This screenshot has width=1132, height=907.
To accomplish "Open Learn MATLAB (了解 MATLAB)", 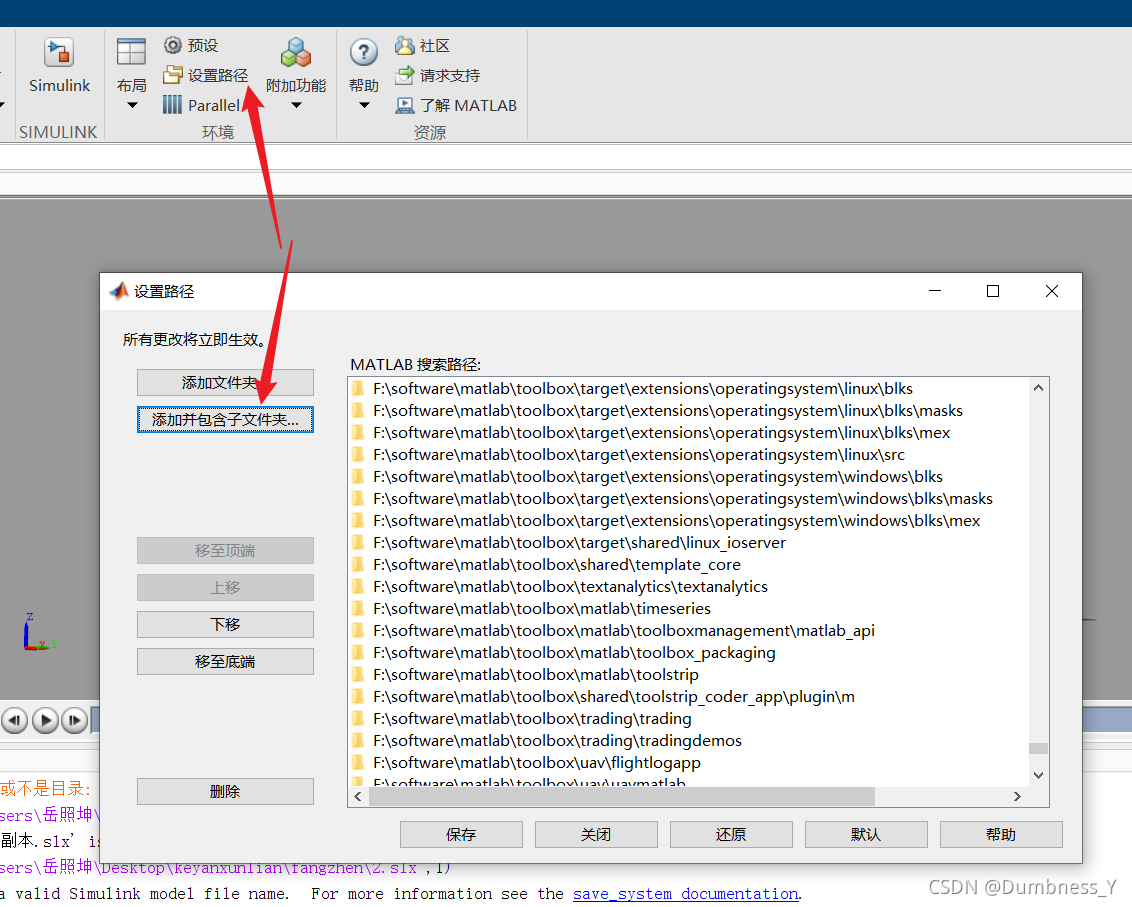I will click(x=456, y=105).
